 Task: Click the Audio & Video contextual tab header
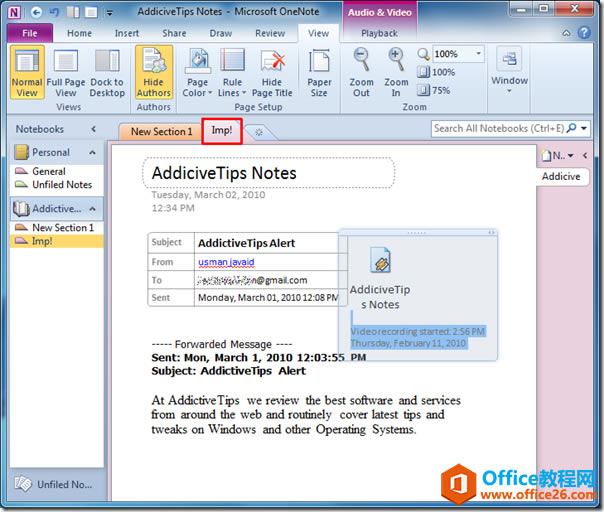(380, 13)
